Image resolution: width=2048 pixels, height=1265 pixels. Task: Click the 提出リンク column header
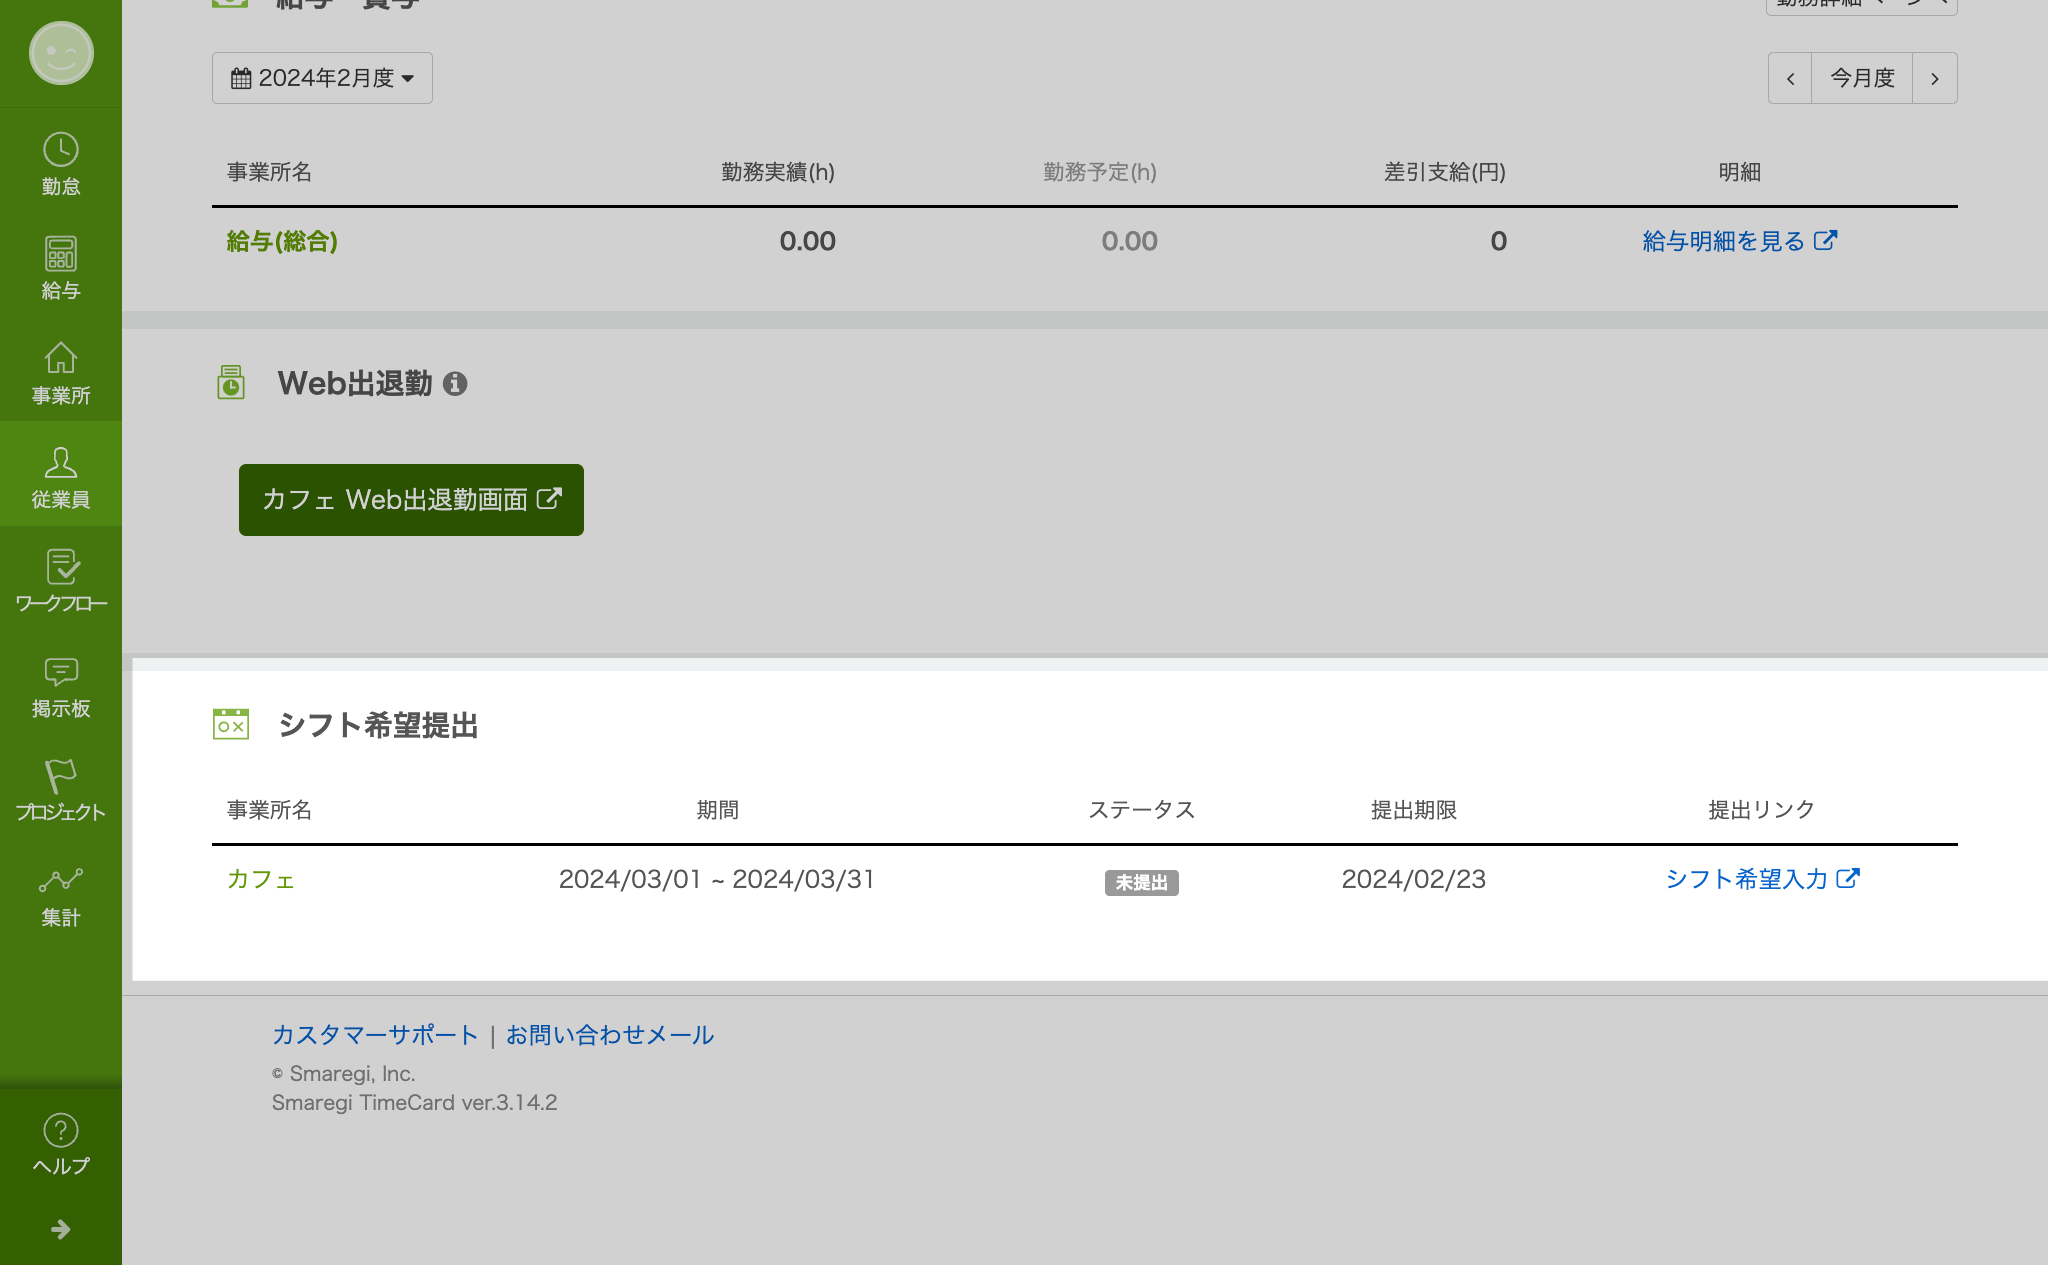1762,810
